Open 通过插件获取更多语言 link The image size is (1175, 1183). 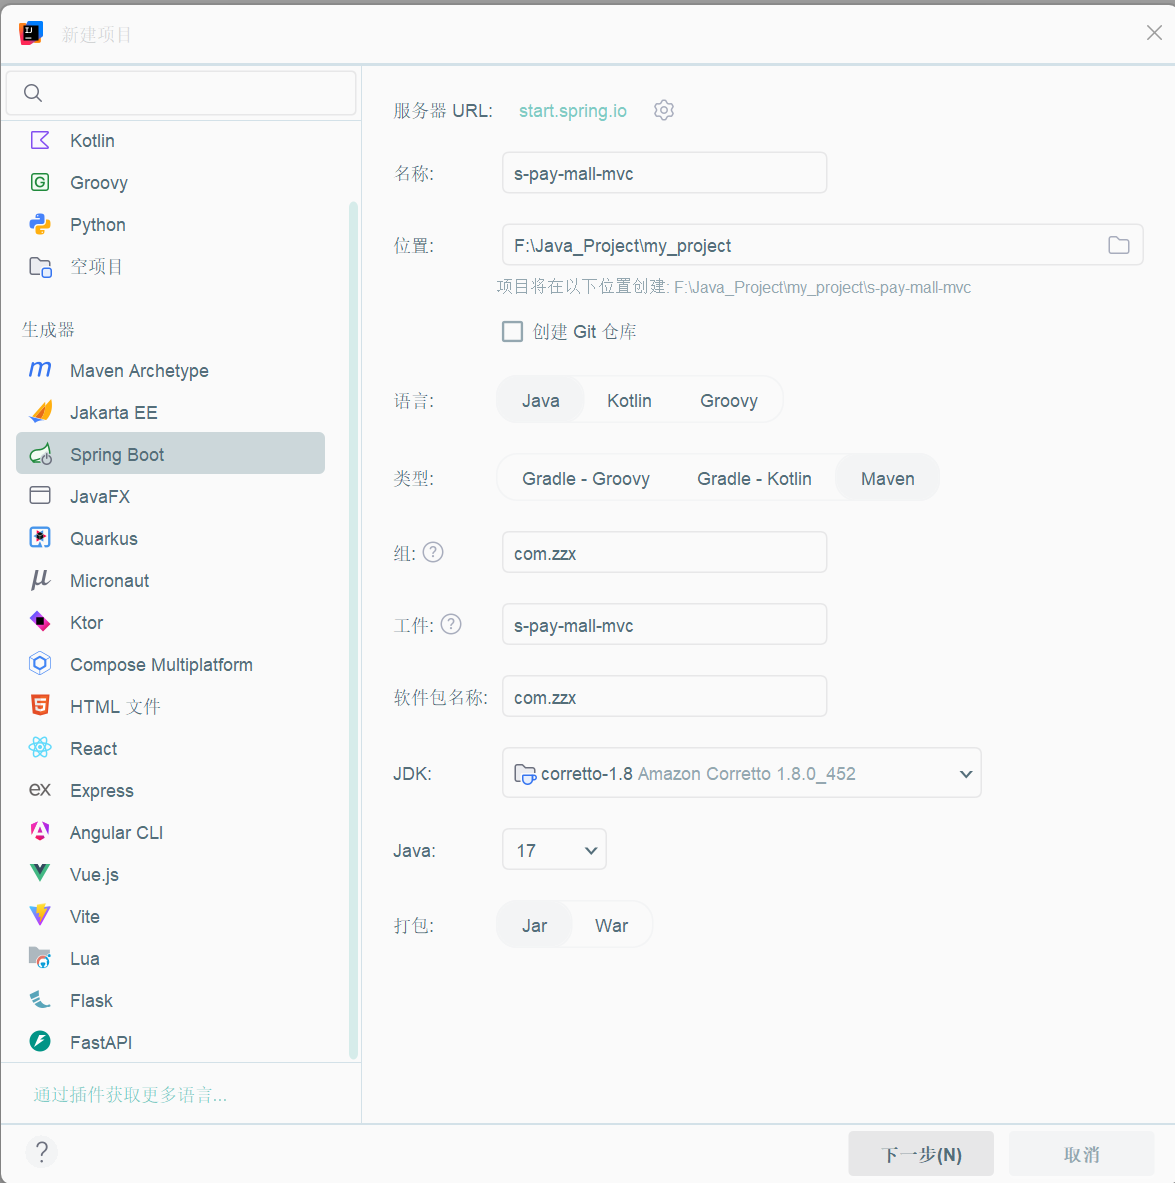pos(130,1094)
